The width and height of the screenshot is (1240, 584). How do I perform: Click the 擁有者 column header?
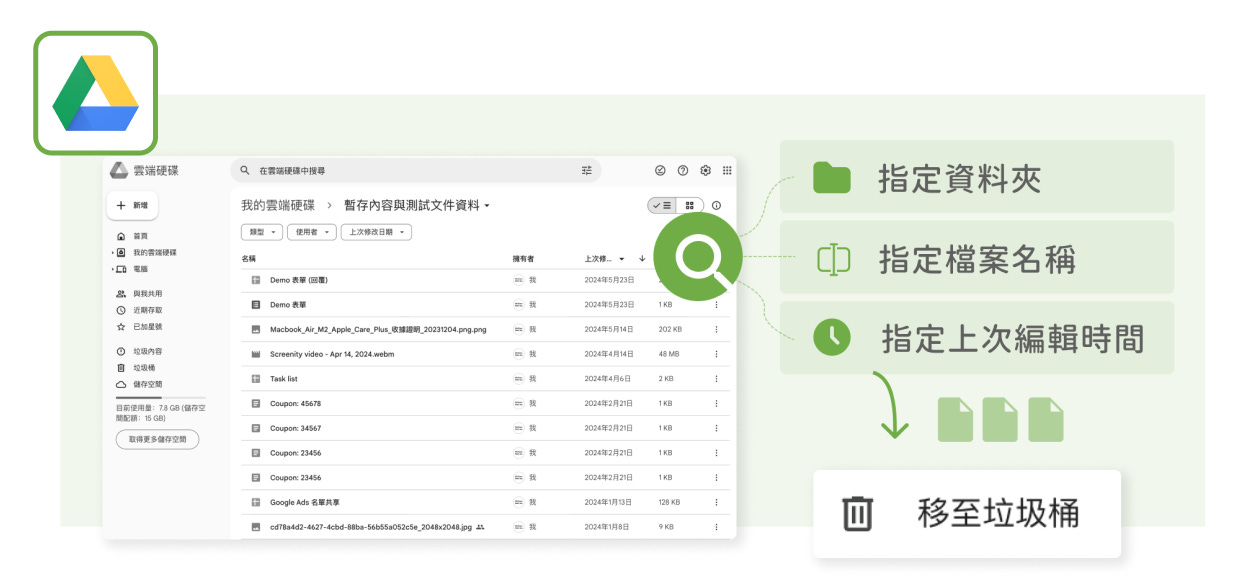(x=524, y=259)
